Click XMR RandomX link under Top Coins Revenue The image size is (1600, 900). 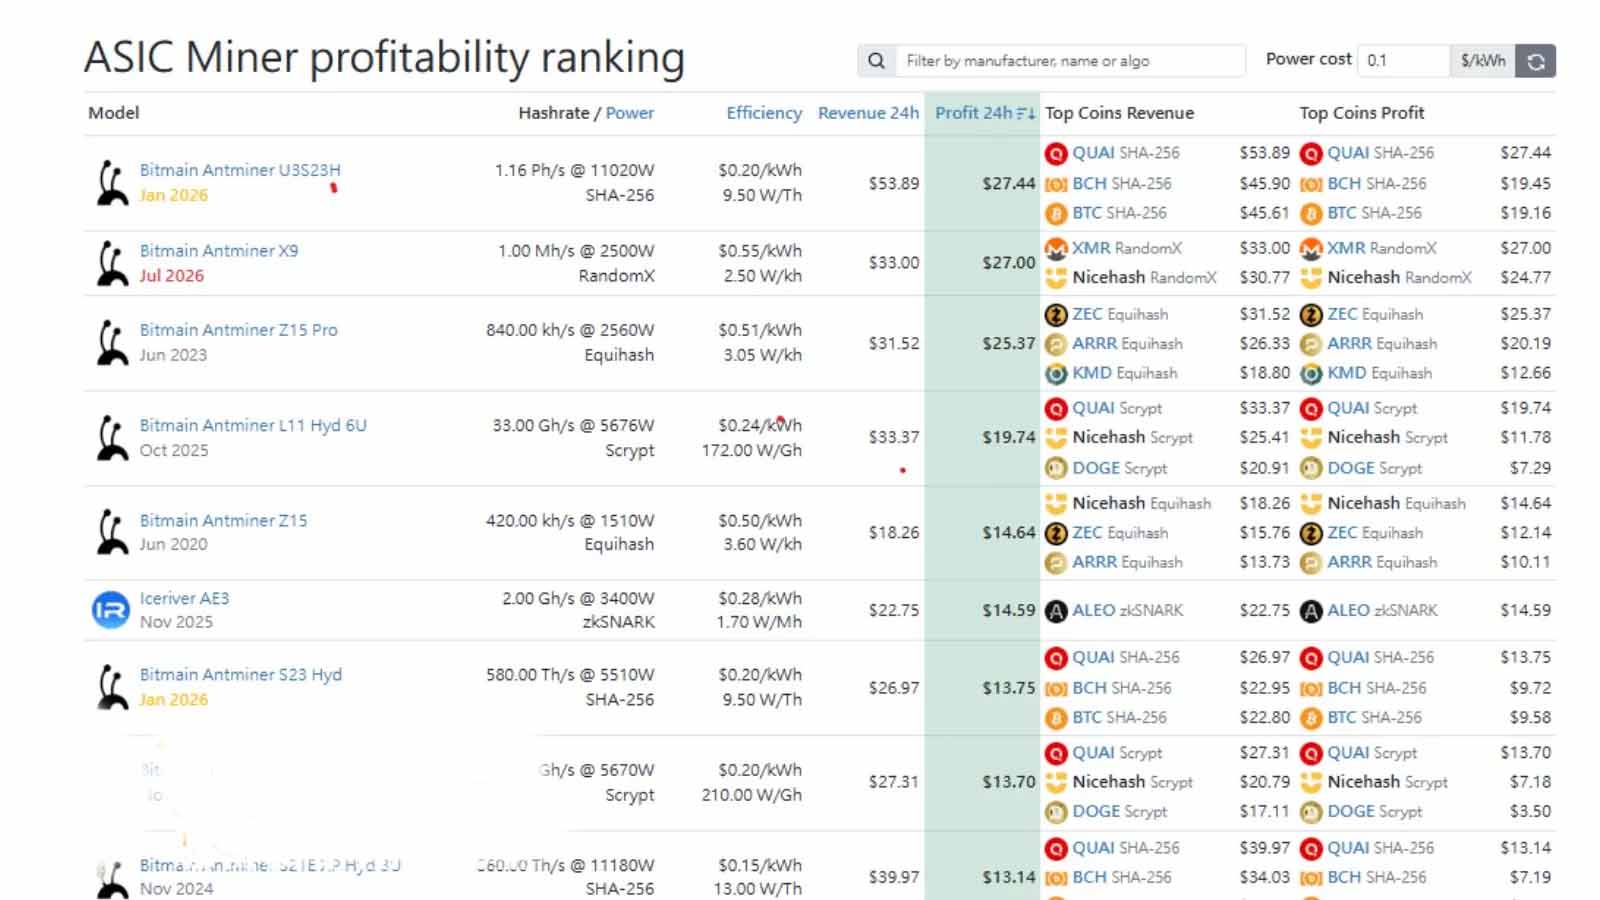1127,248
